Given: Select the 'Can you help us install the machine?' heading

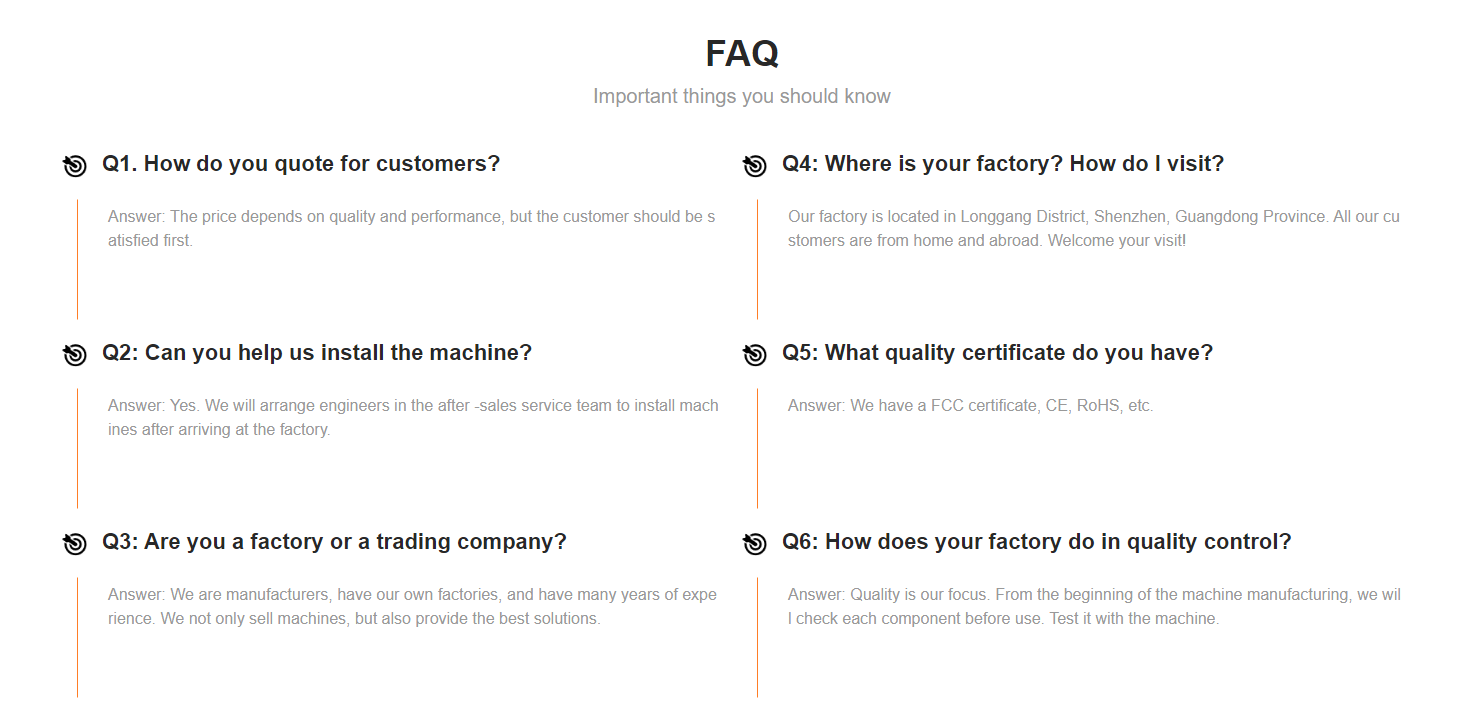Looking at the screenshot, I should coord(317,353).
